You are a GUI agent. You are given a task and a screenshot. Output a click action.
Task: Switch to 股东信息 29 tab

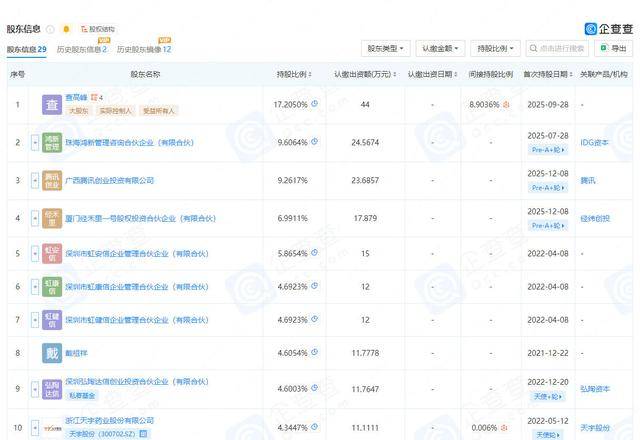[x=27, y=49]
